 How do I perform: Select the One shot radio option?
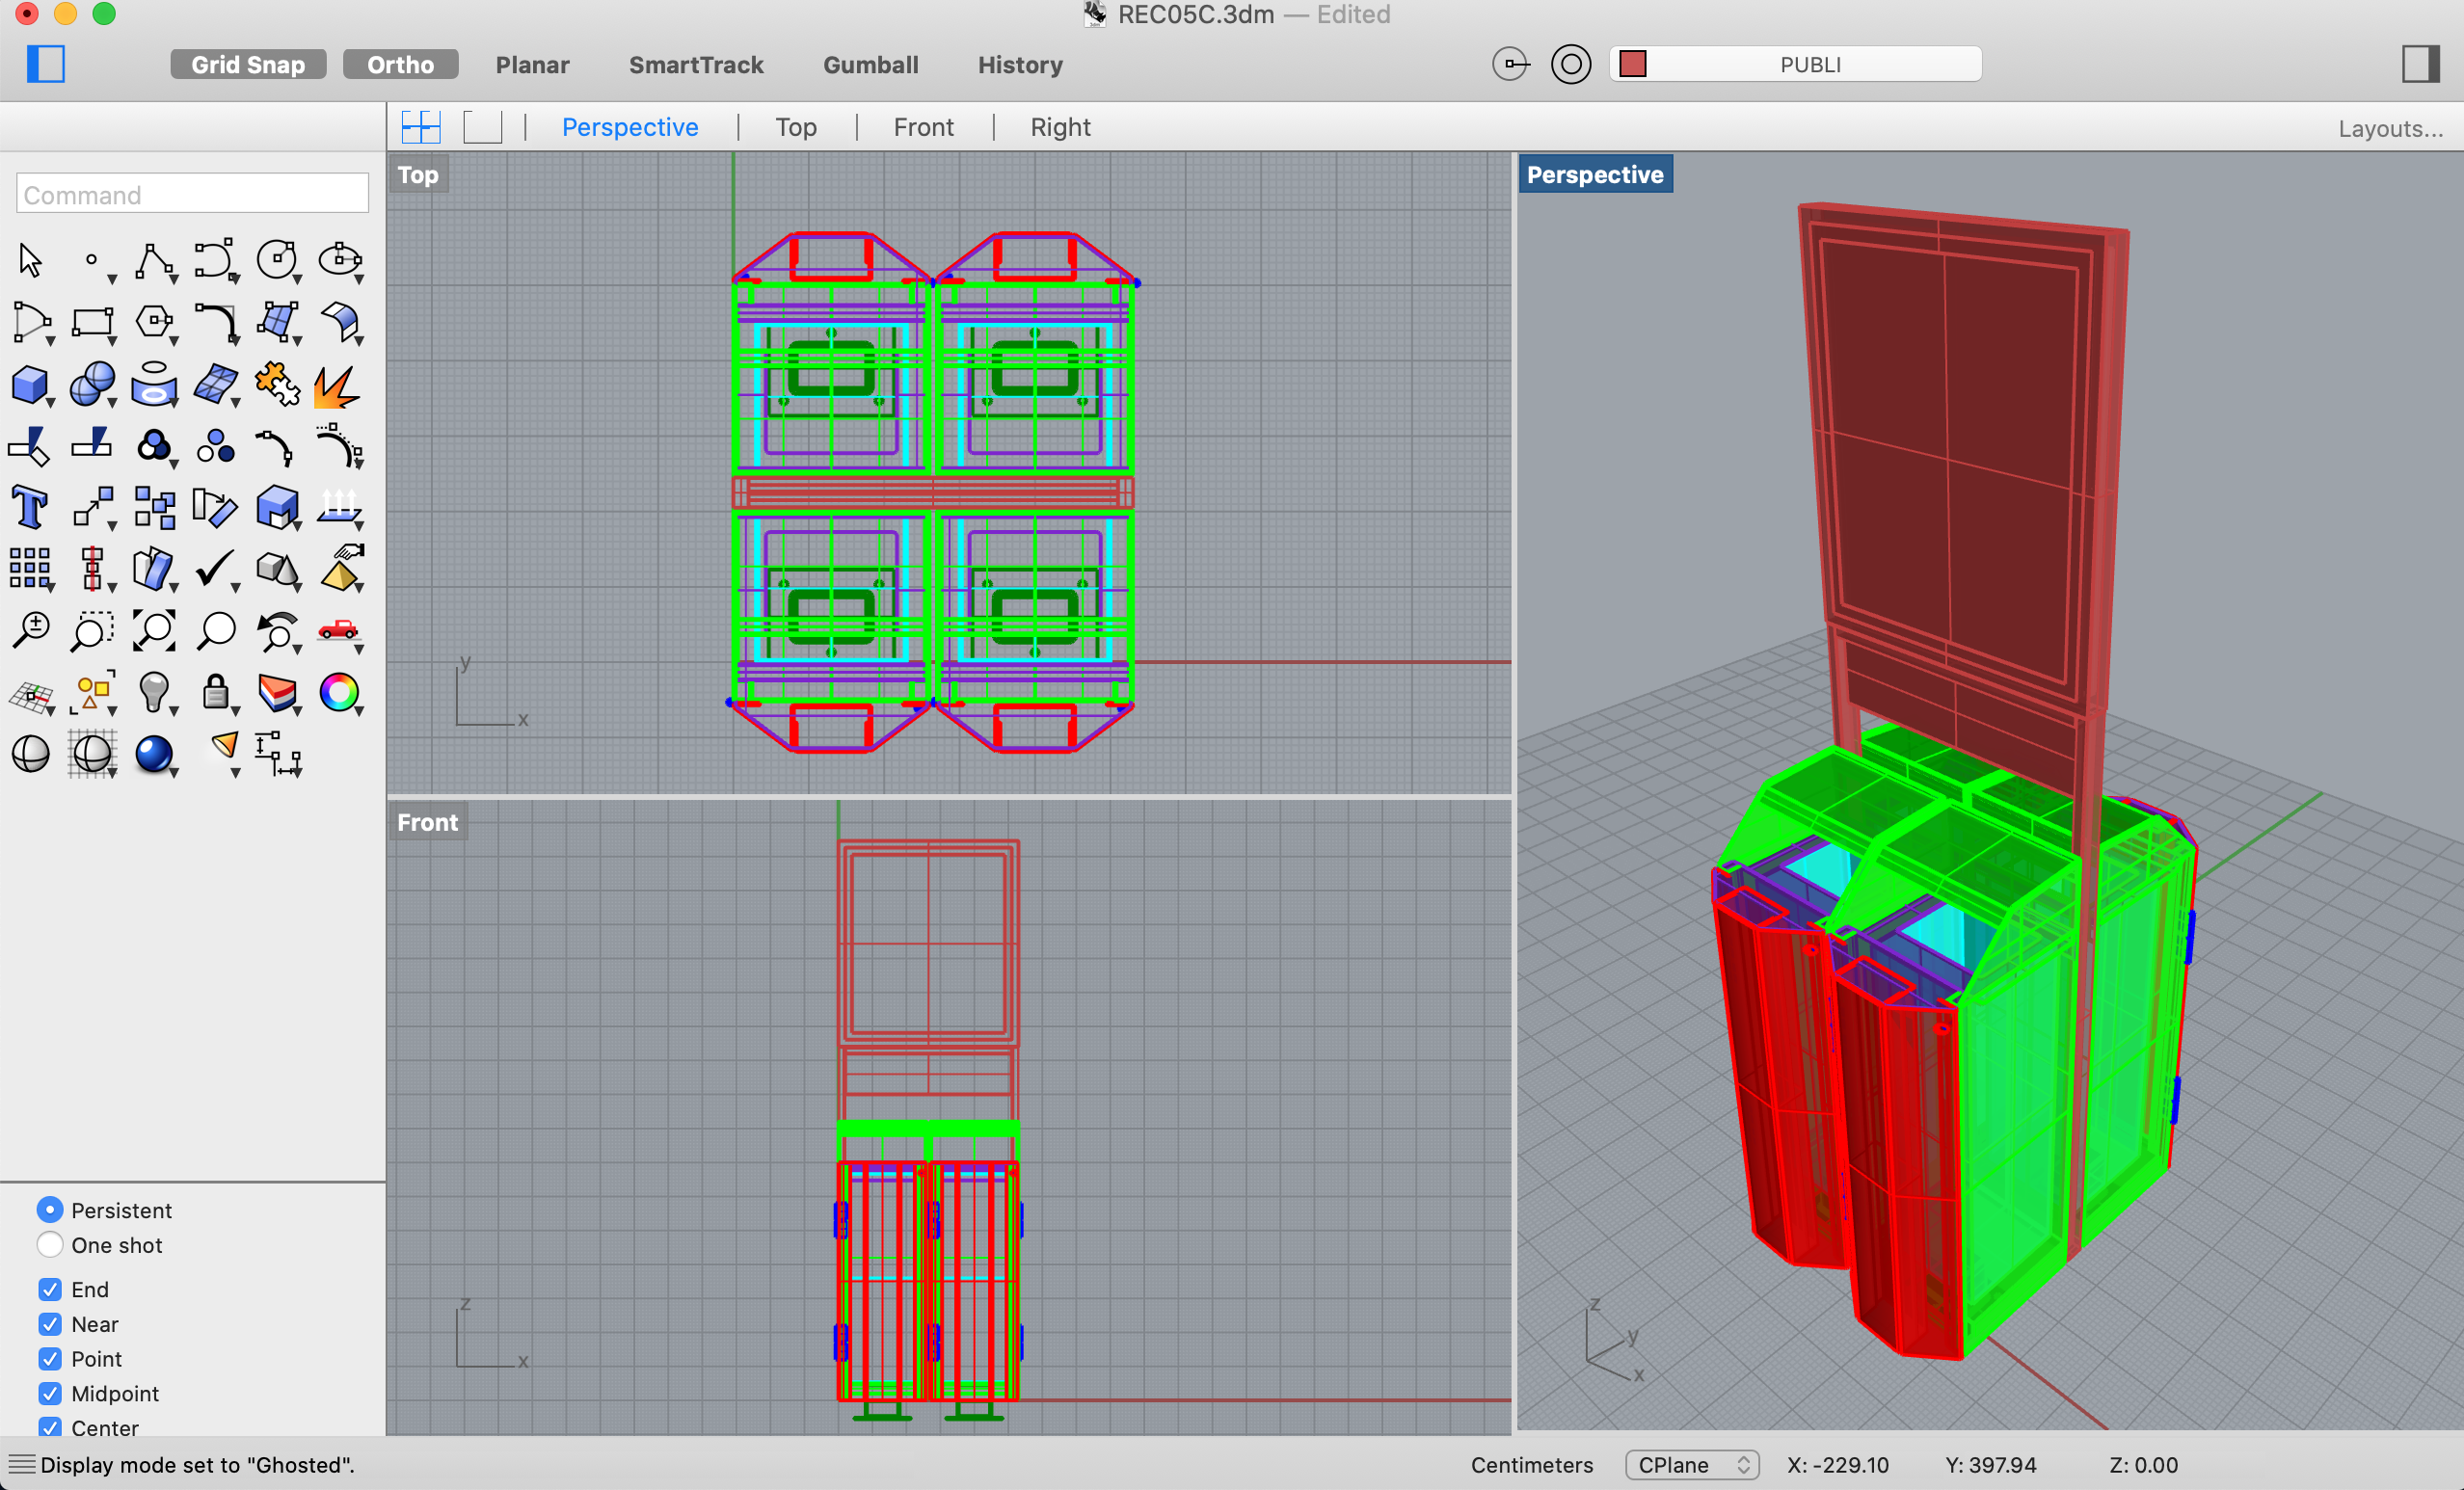tap(50, 1245)
